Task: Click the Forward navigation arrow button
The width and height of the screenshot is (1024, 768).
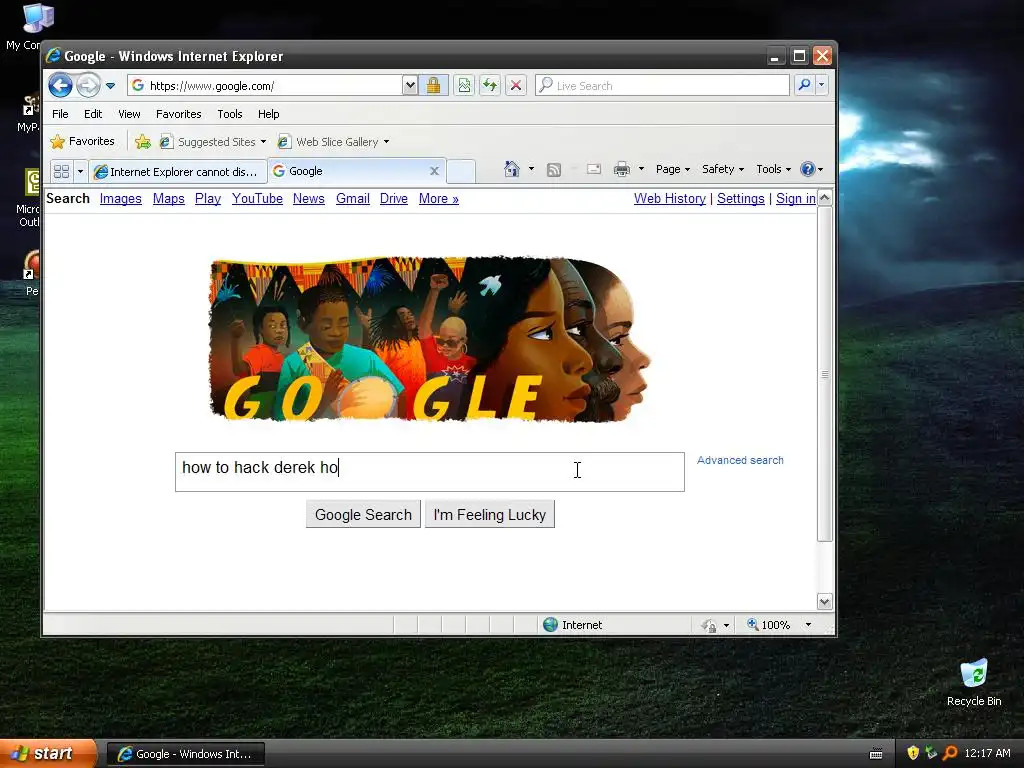Action: coord(88,86)
